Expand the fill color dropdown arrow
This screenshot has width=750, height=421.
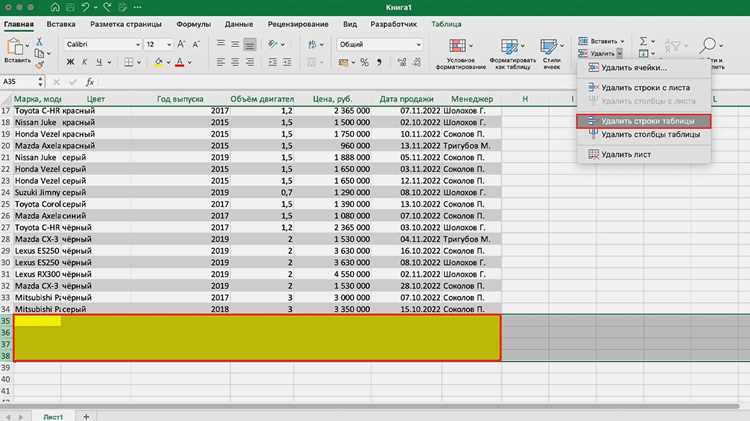pos(168,63)
